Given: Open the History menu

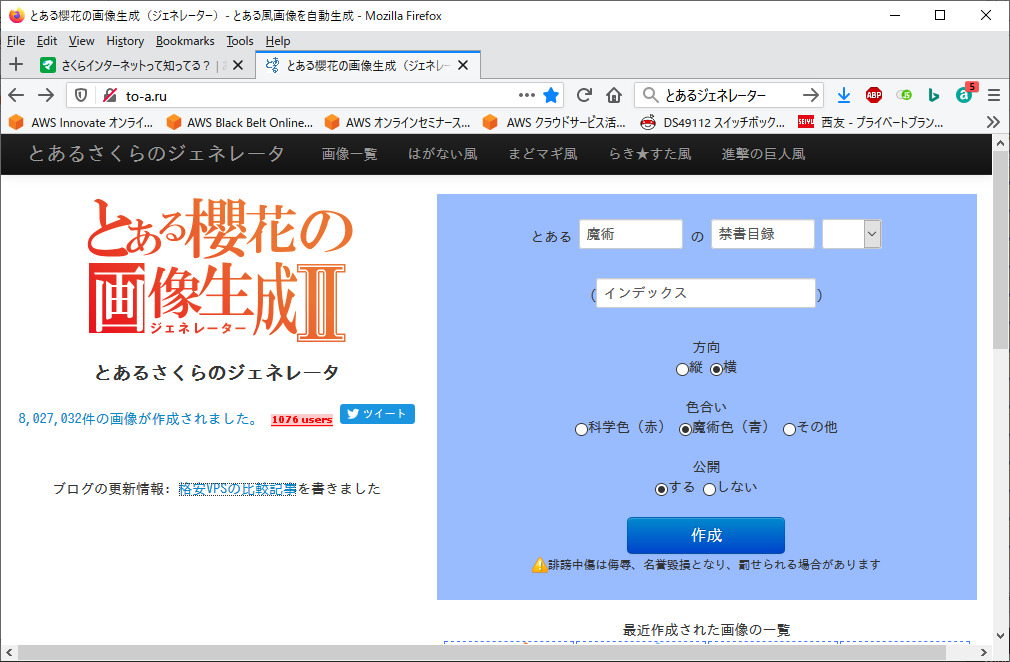Looking at the screenshot, I should coord(125,41).
